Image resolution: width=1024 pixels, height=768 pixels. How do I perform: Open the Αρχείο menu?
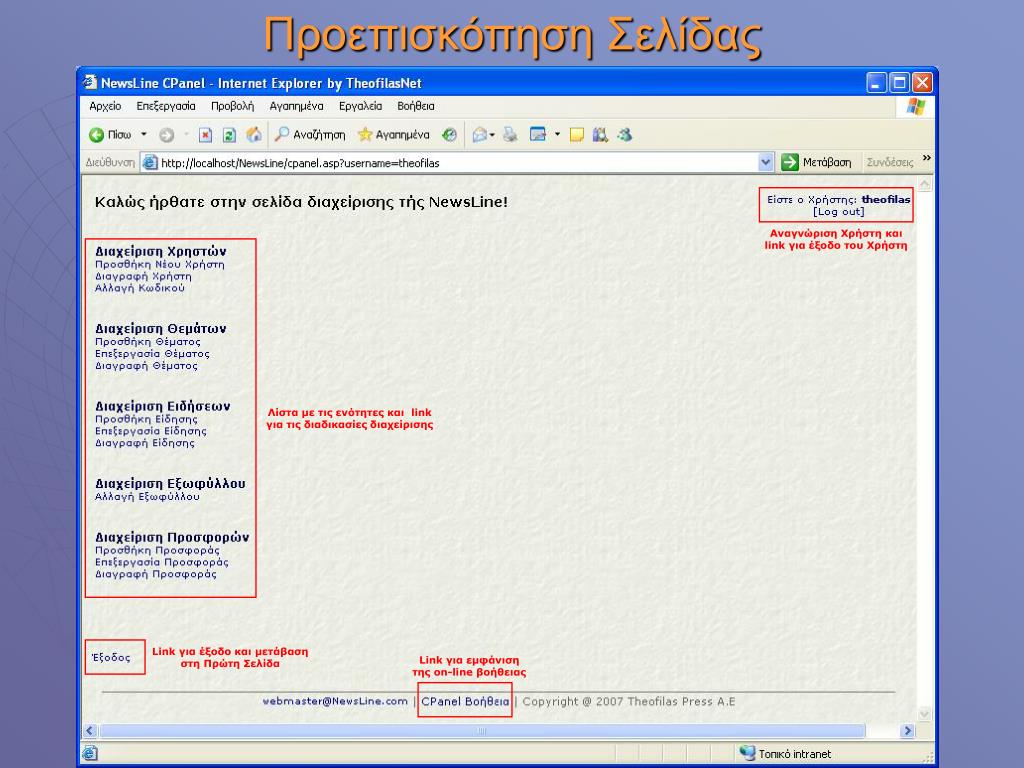105,106
